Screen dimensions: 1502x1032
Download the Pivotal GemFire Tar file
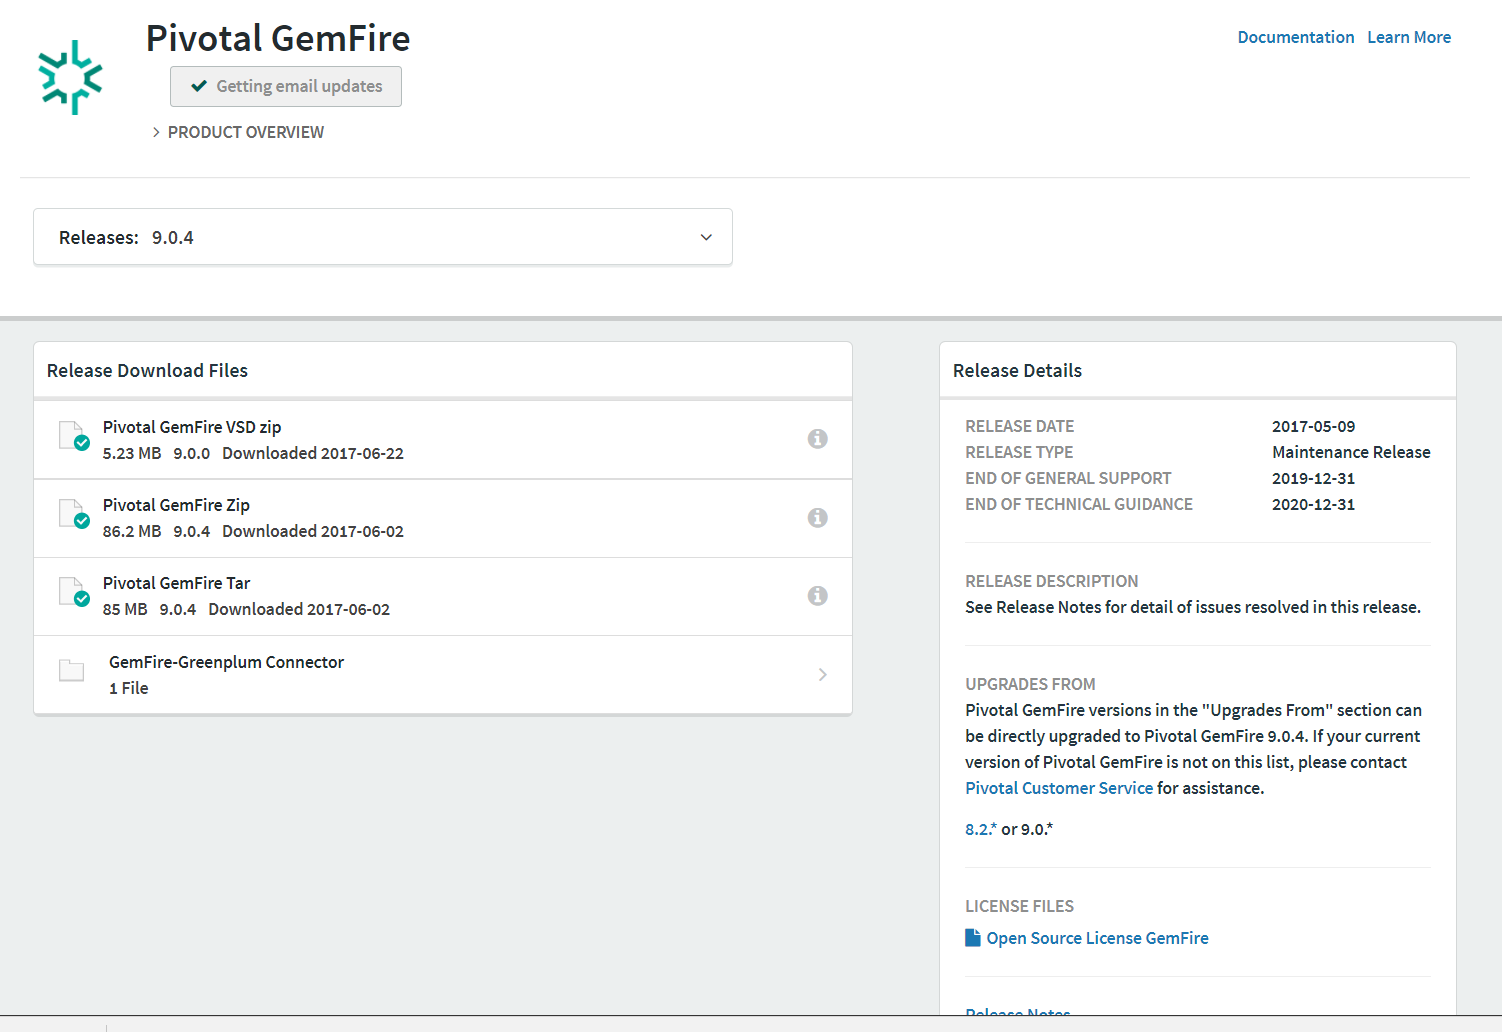tap(176, 583)
